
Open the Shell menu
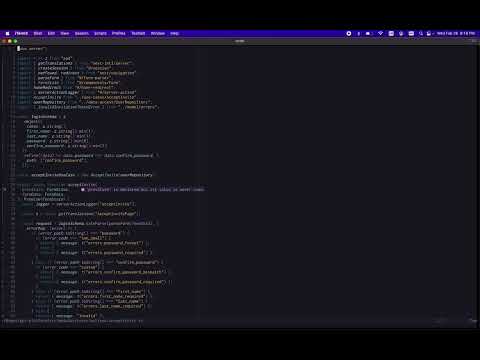(38, 33)
